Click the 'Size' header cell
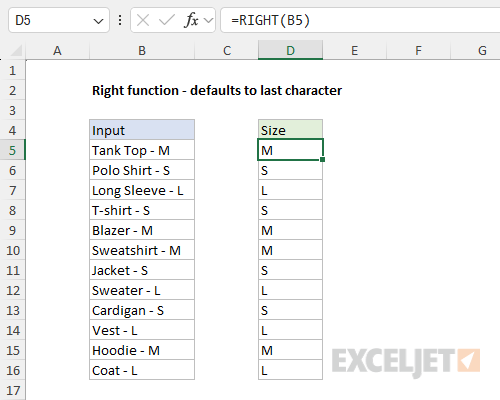 290,130
